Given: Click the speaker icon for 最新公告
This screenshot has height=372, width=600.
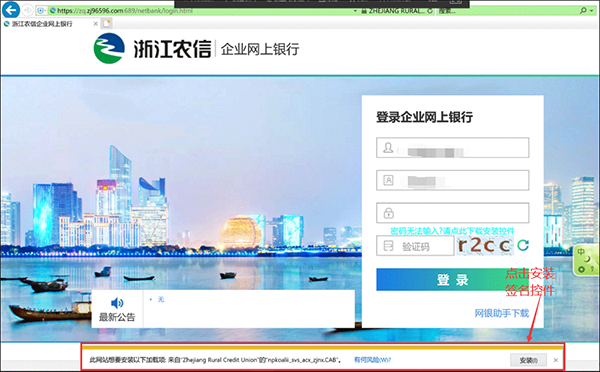Looking at the screenshot, I should tap(117, 303).
